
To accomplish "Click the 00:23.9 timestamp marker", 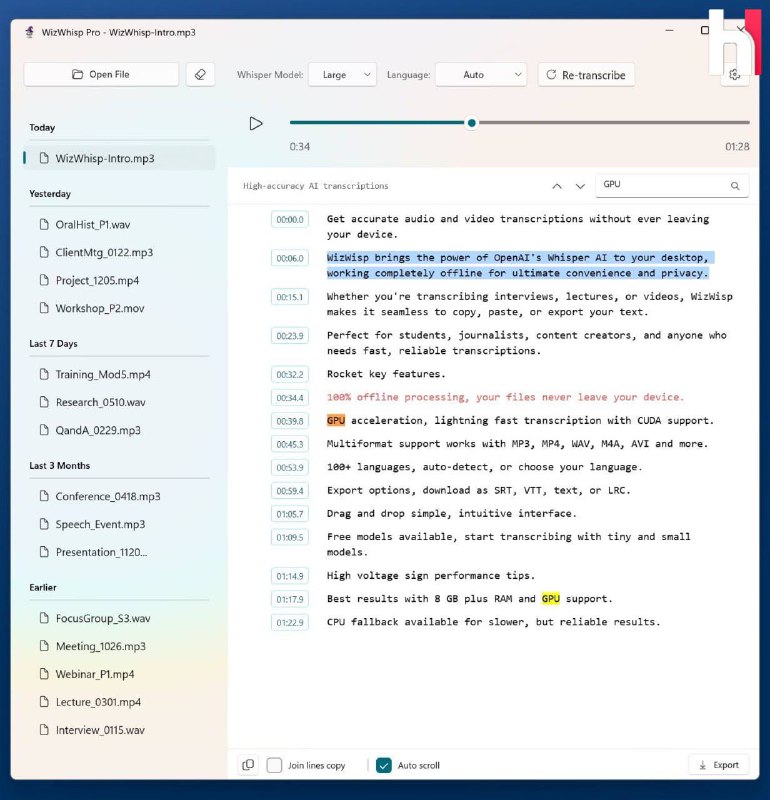I will point(290,336).
